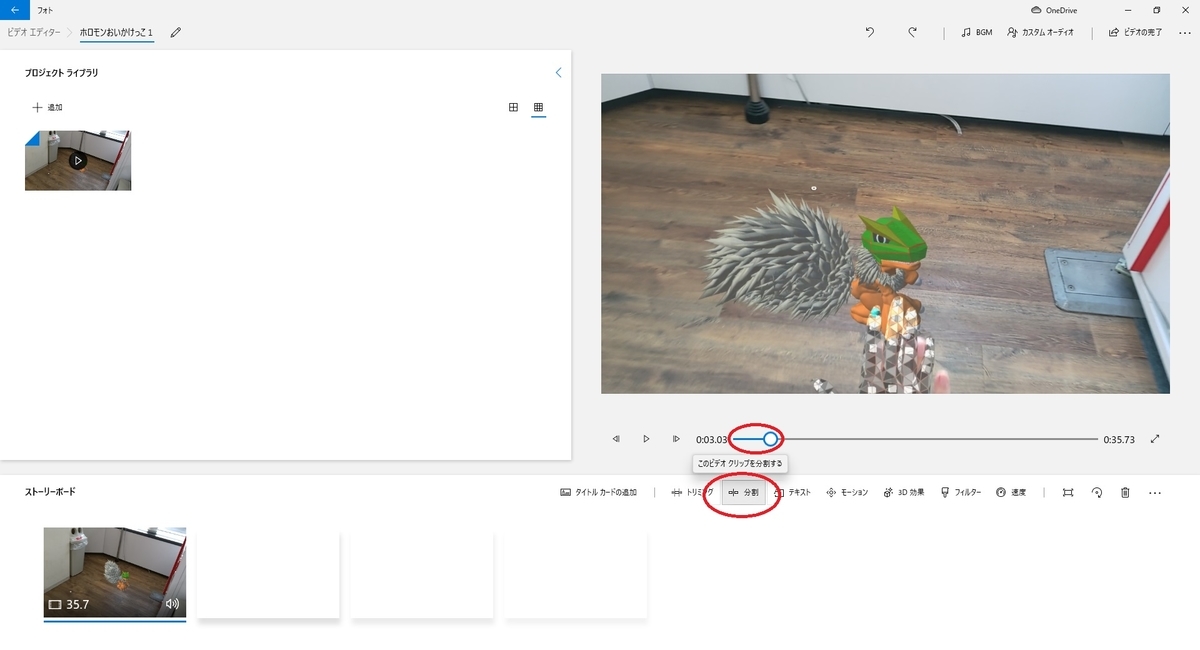Click 追加 to add media
The height and width of the screenshot is (650, 1200).
point(47,107)
